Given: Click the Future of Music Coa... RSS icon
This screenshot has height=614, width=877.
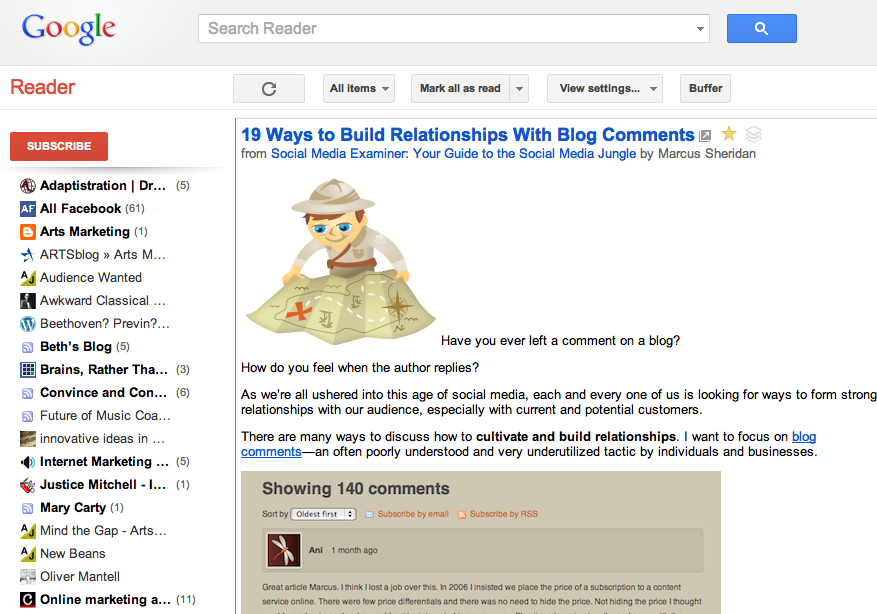Looking at the screenshot, I should pyautogui.click(x=27, y=416).
